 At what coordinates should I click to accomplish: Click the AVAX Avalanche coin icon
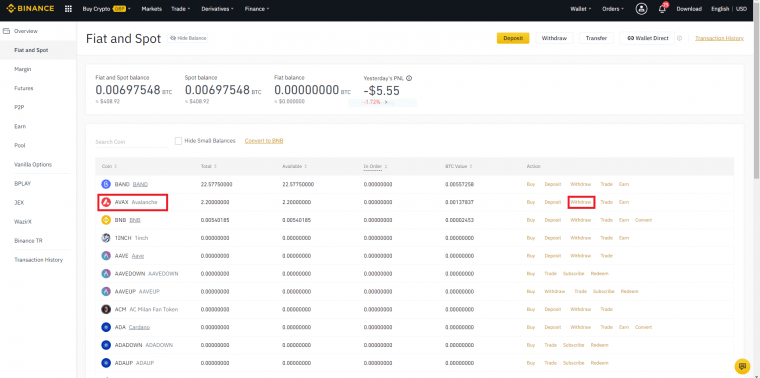(106, 202)
